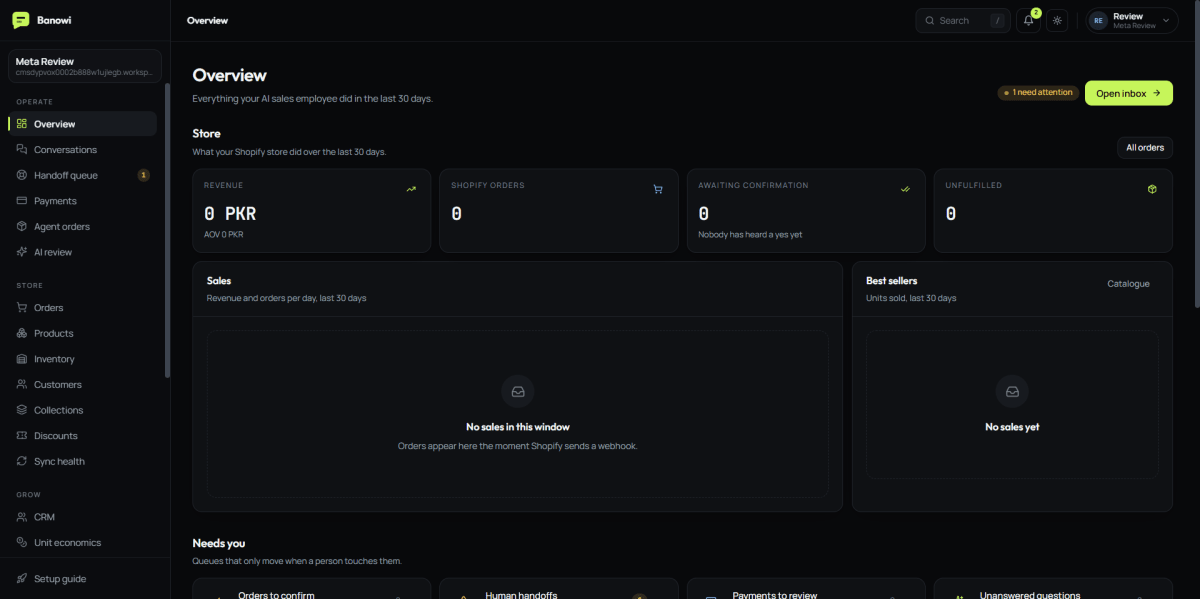Screen dimensions: 1200x599
Task: Click the Handoff queue count badge
Action: pos(144,175)
